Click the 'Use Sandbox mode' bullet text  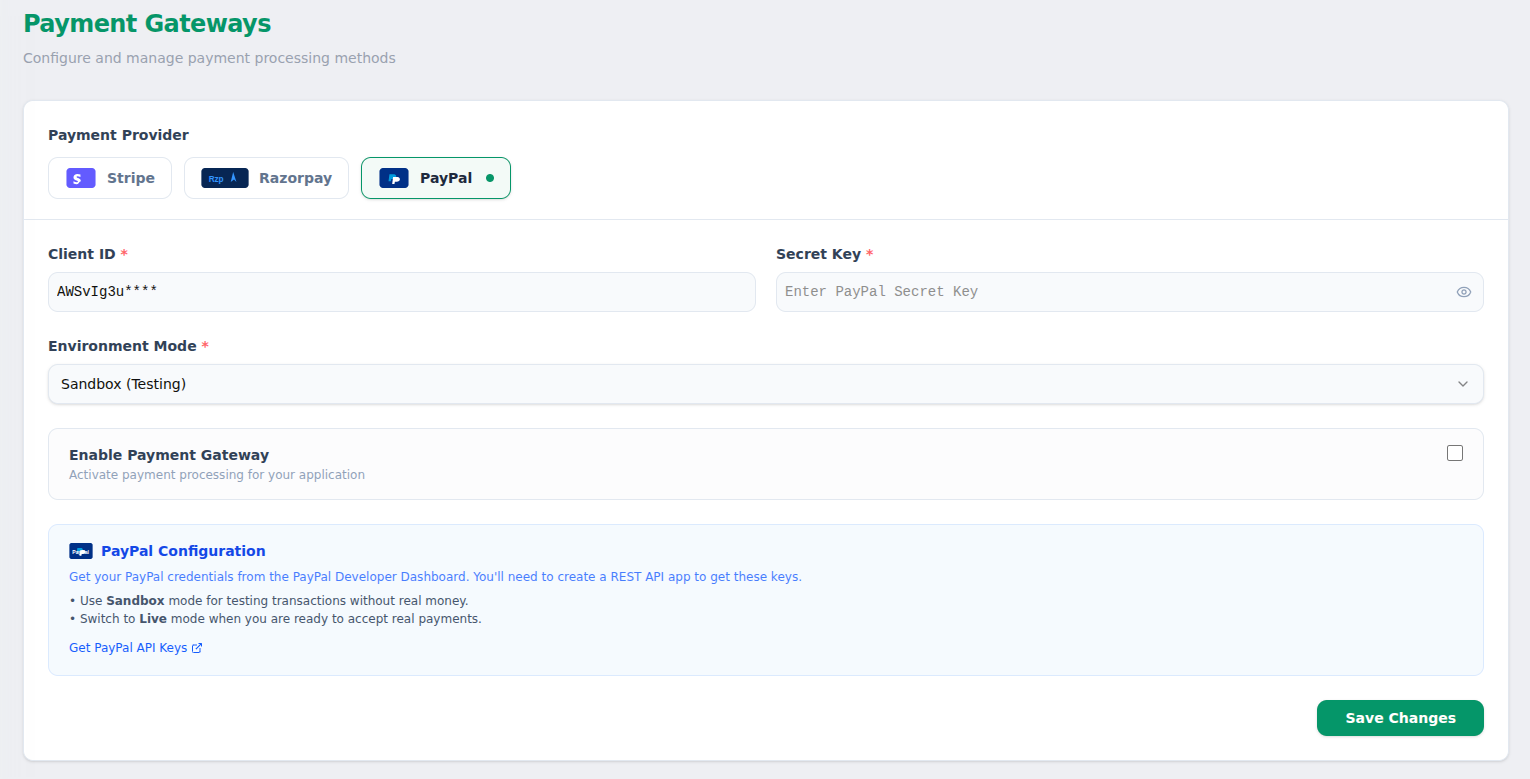269,601
